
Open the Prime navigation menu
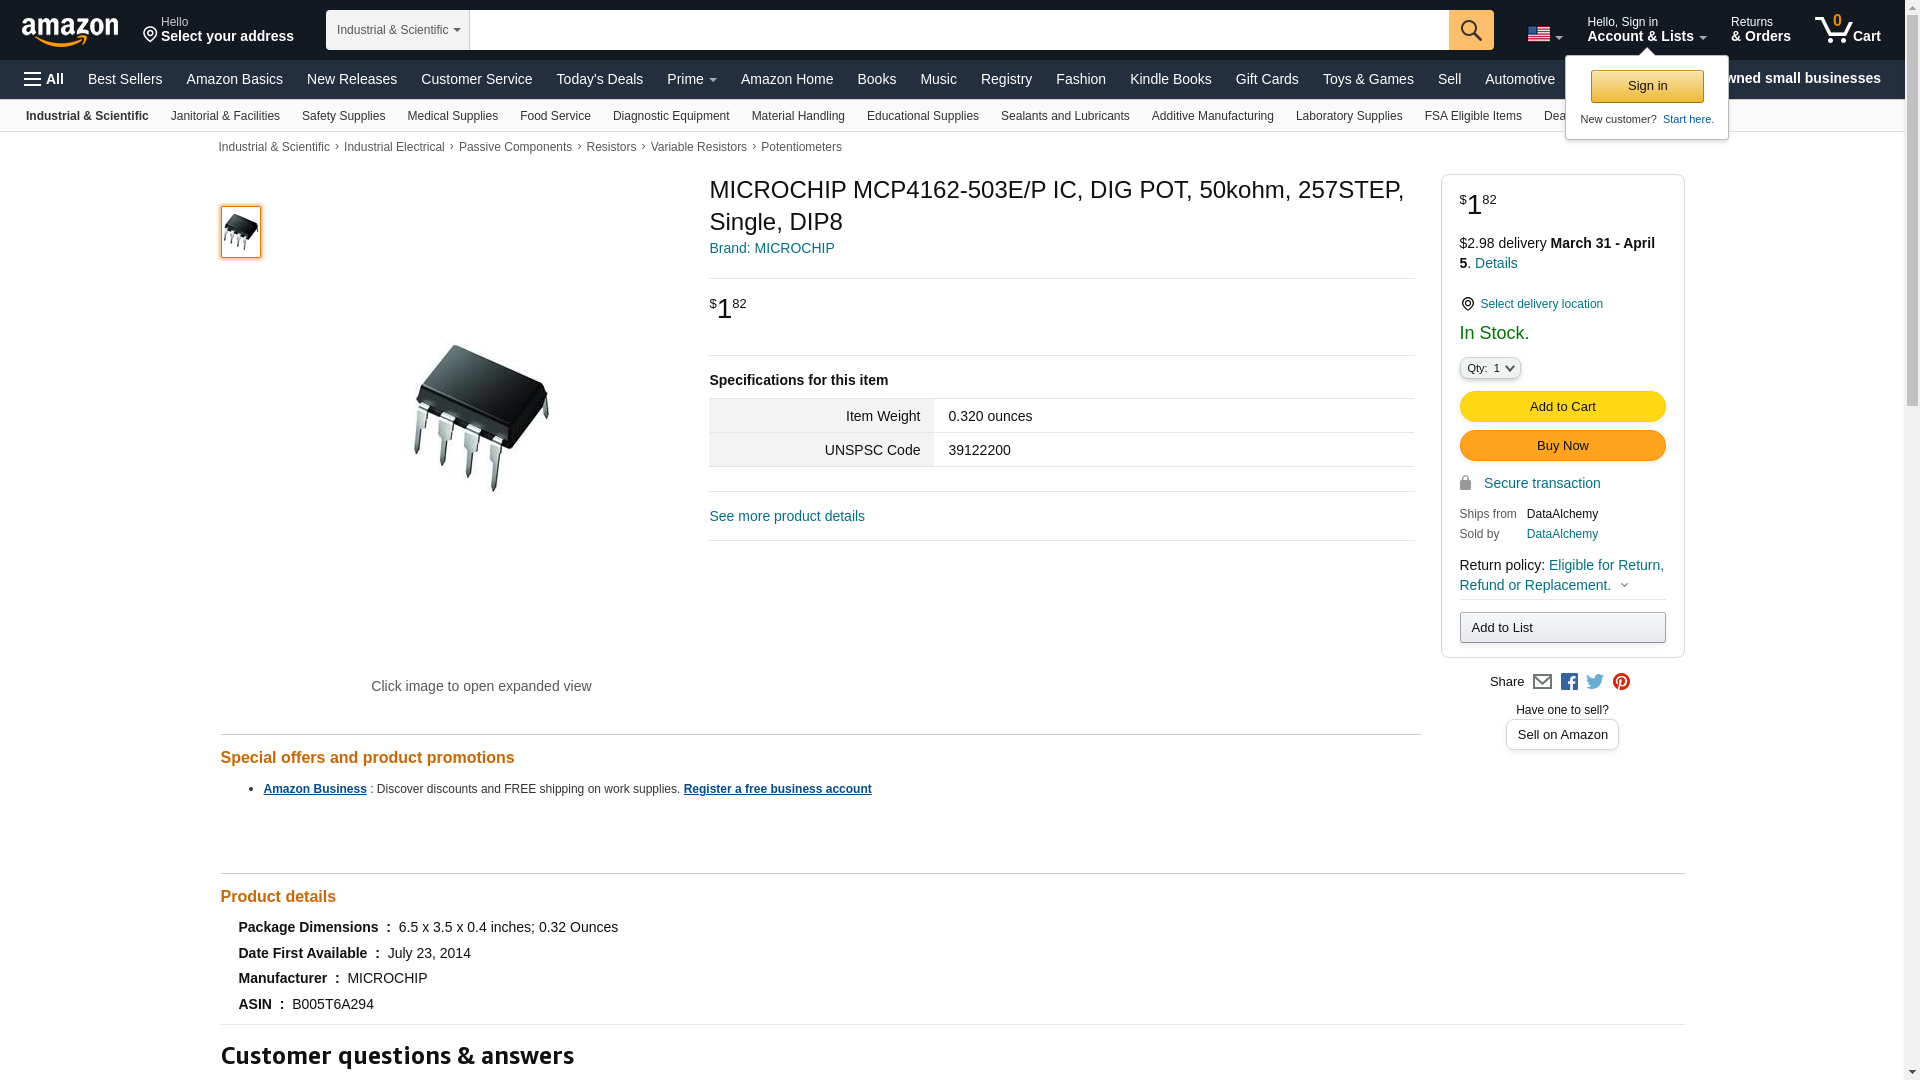[692, 79]
